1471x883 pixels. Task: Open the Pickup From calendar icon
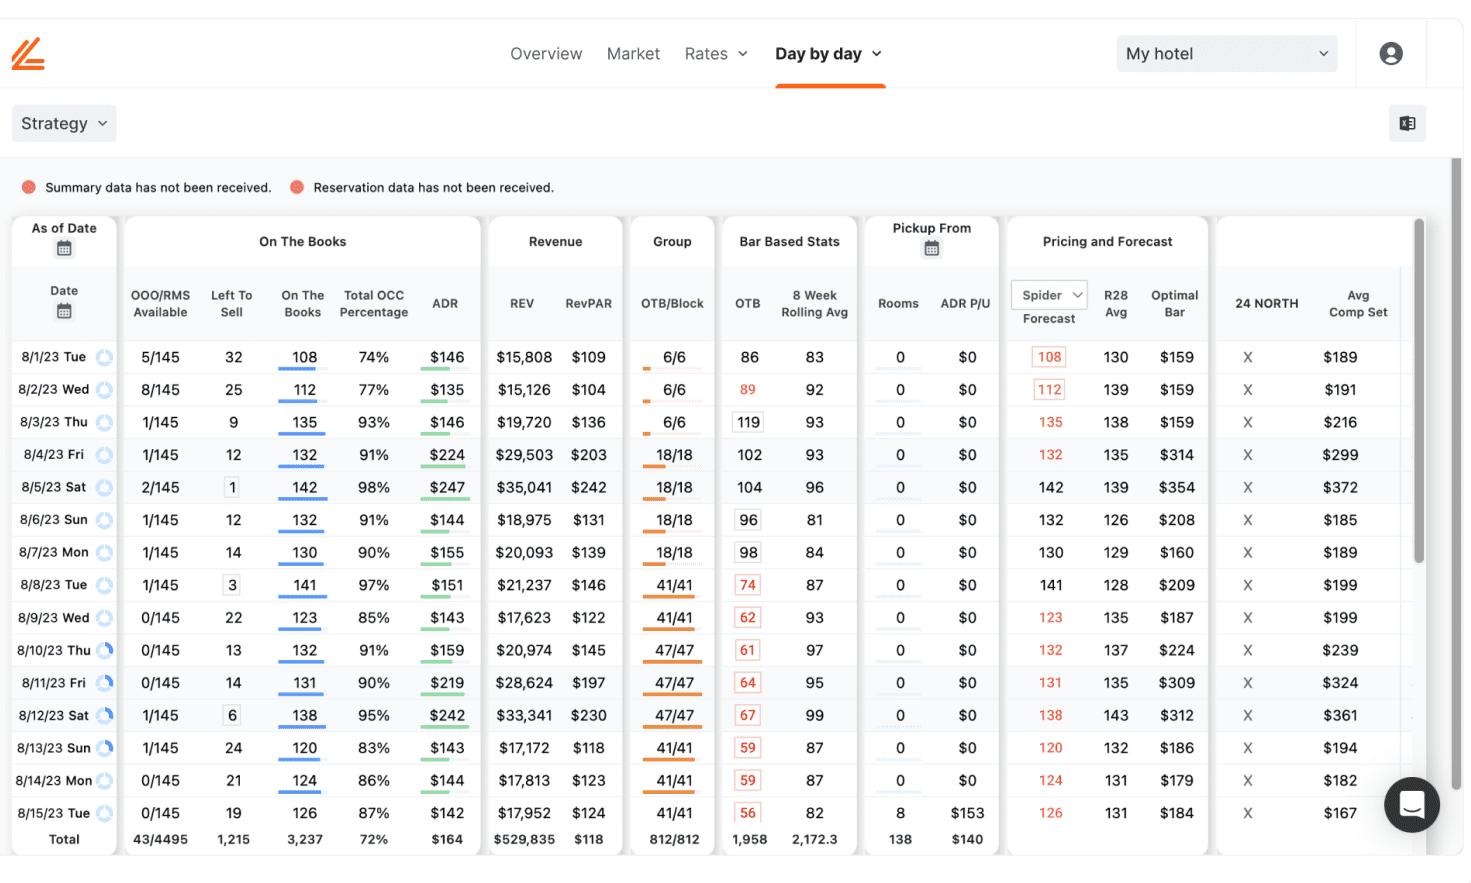[930, 248]
